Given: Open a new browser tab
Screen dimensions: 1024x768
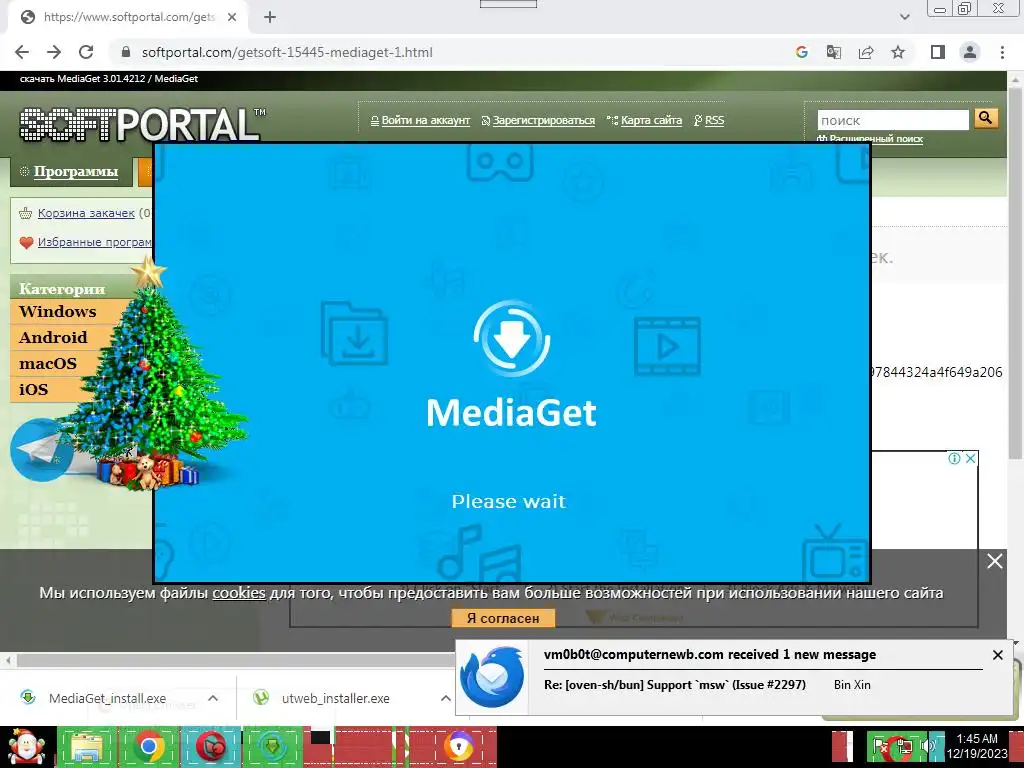Looking at the screenshot, I should point(270,18).
